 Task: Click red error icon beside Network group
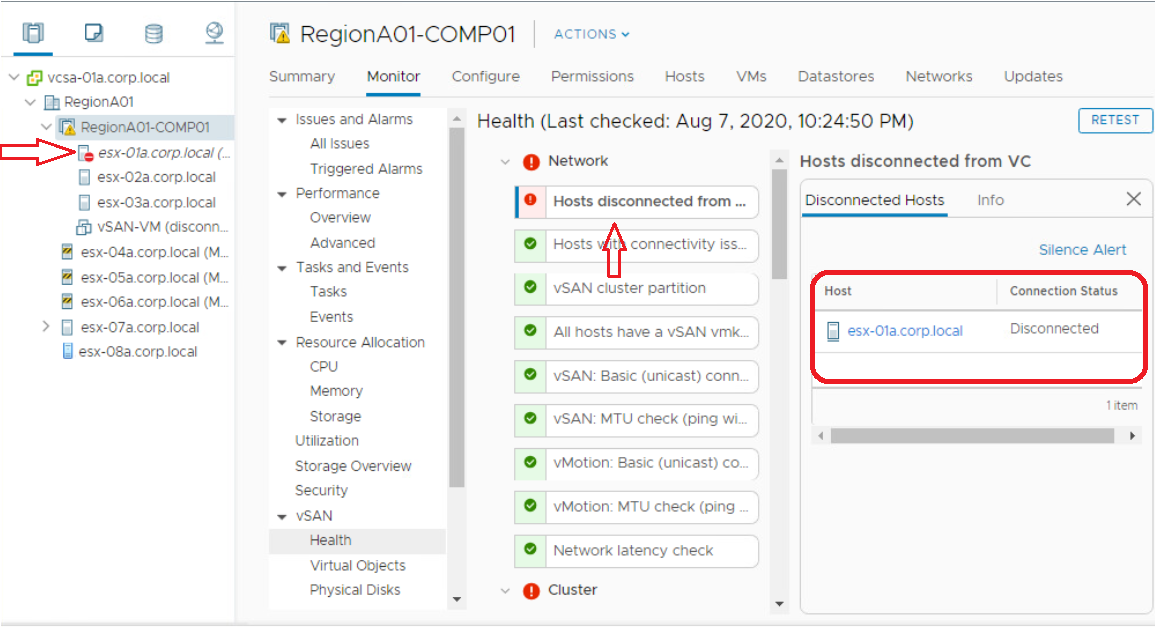coord(531,161)
